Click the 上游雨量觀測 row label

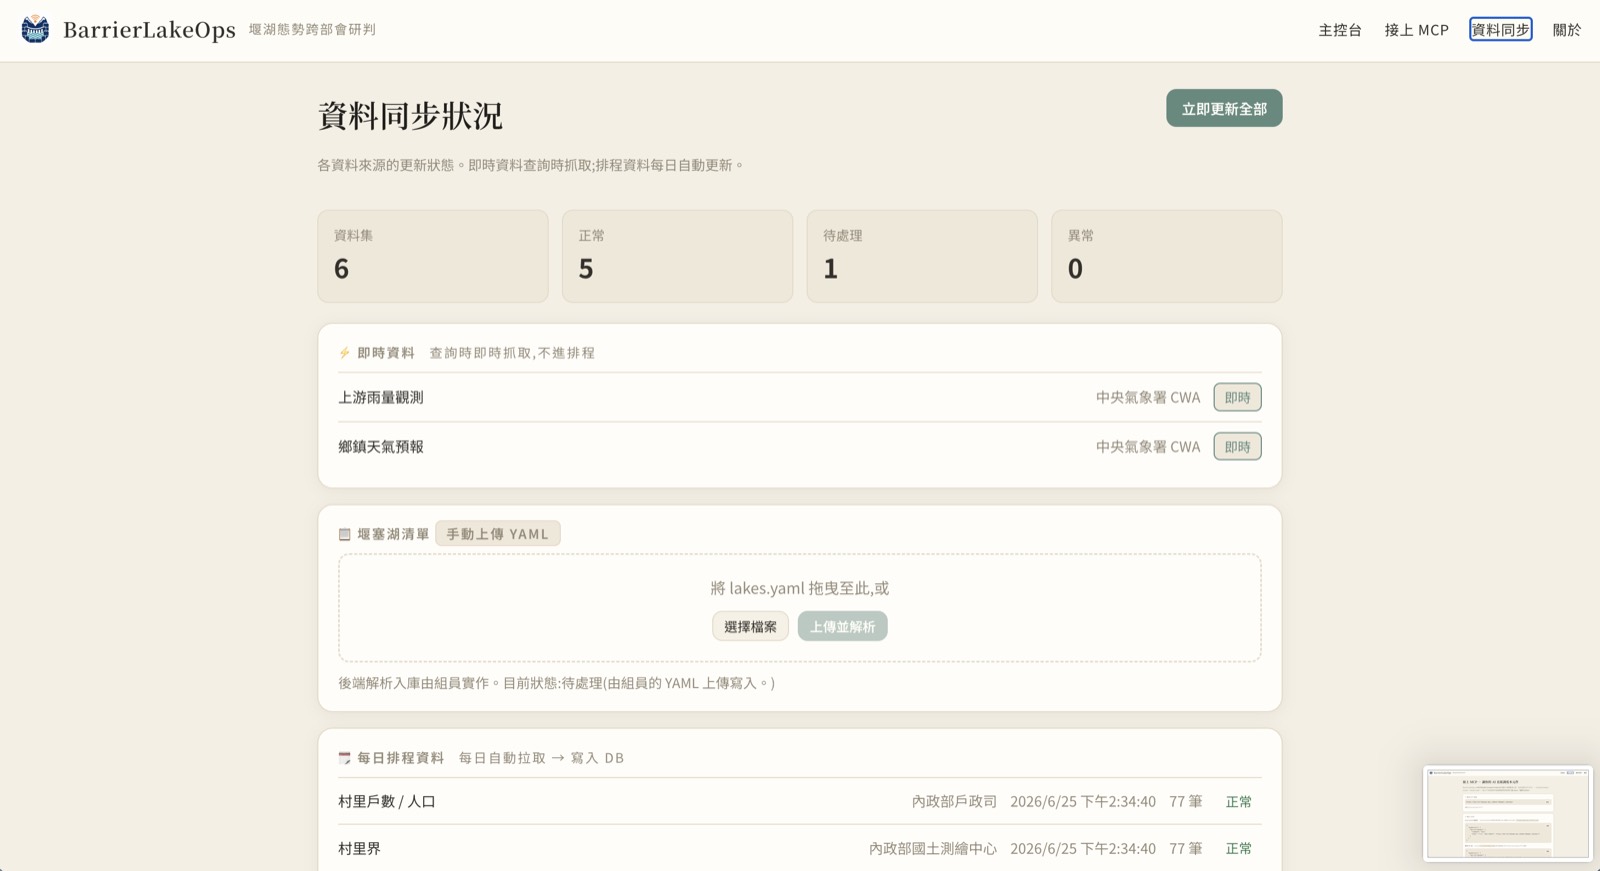click(381, 397)
